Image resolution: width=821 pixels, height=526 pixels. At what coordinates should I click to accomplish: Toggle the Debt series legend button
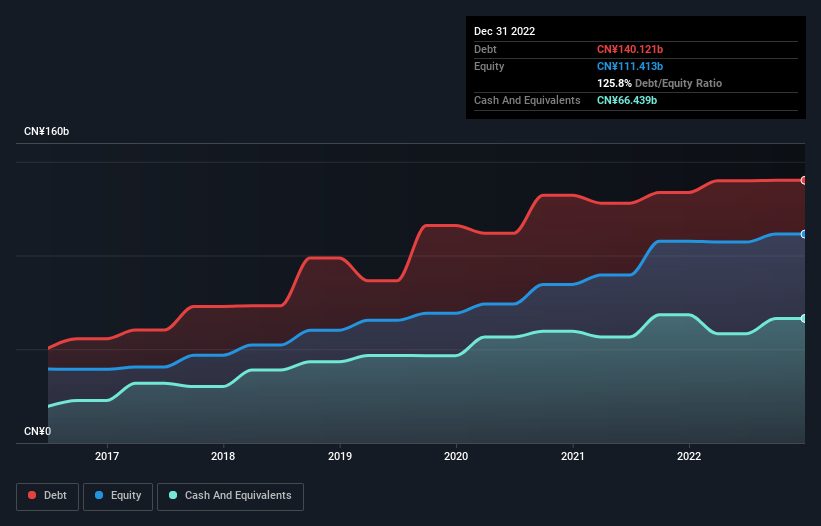point(48,496)
